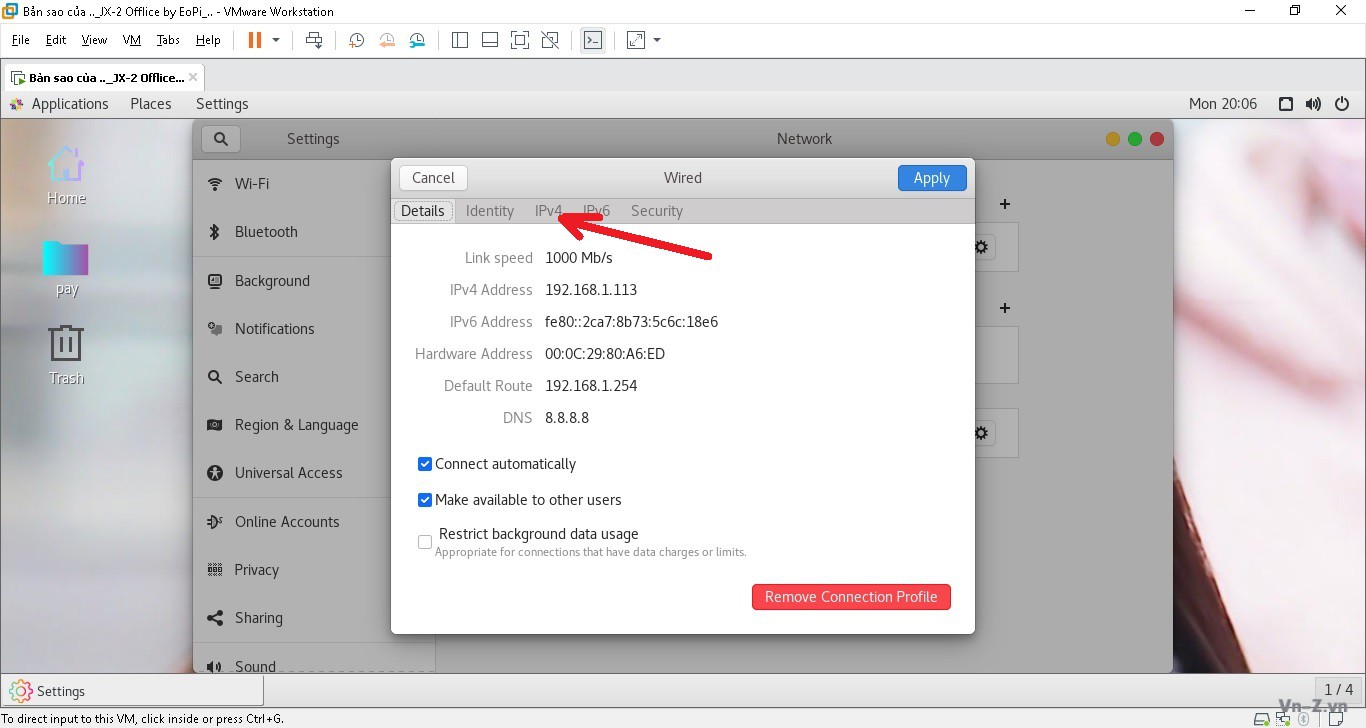Enable Restrict background data usage
1366x728 pixels.
425,542
